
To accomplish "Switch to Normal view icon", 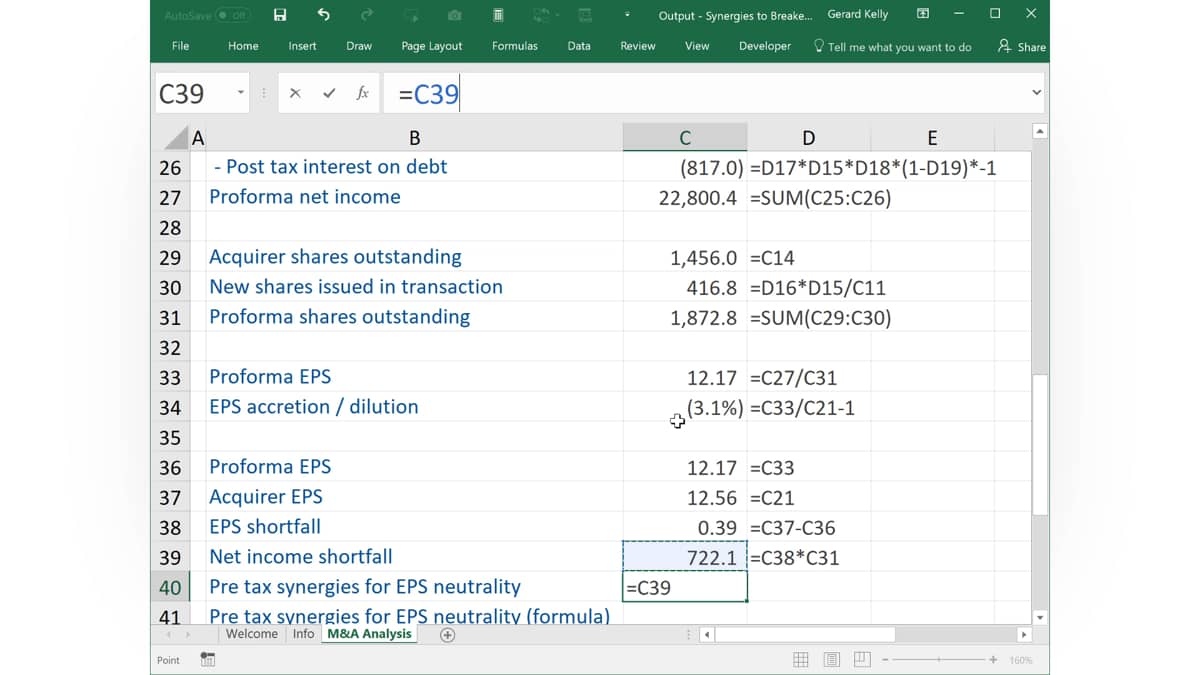I will click(801, 659).
